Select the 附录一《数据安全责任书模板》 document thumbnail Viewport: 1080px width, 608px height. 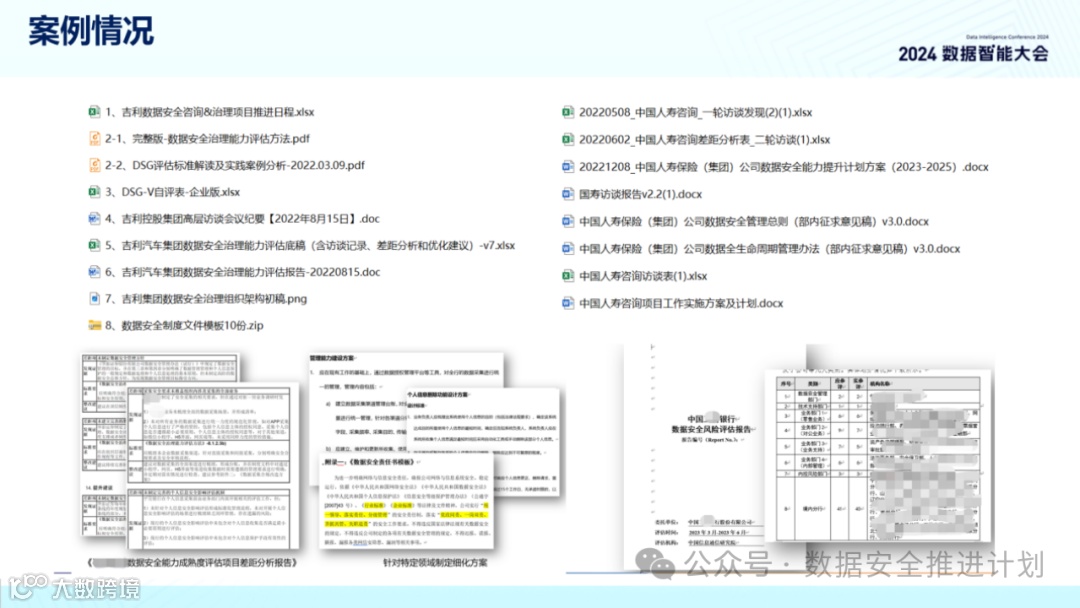point(406,501)
